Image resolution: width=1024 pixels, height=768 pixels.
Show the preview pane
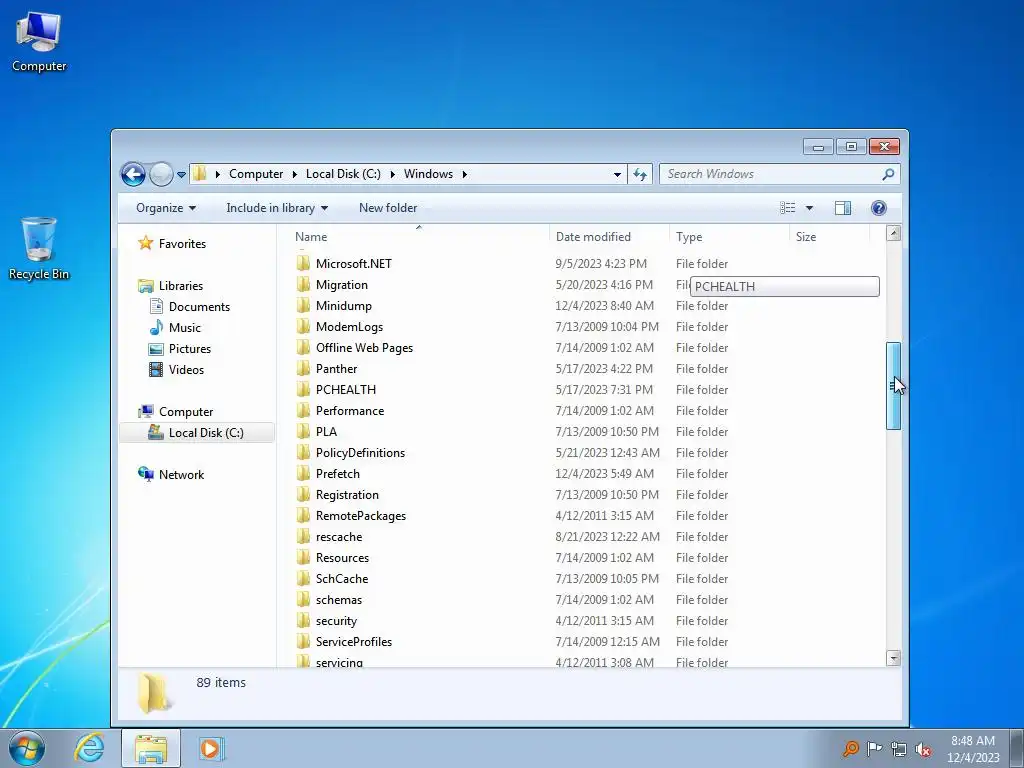click(x=842, y=208)
